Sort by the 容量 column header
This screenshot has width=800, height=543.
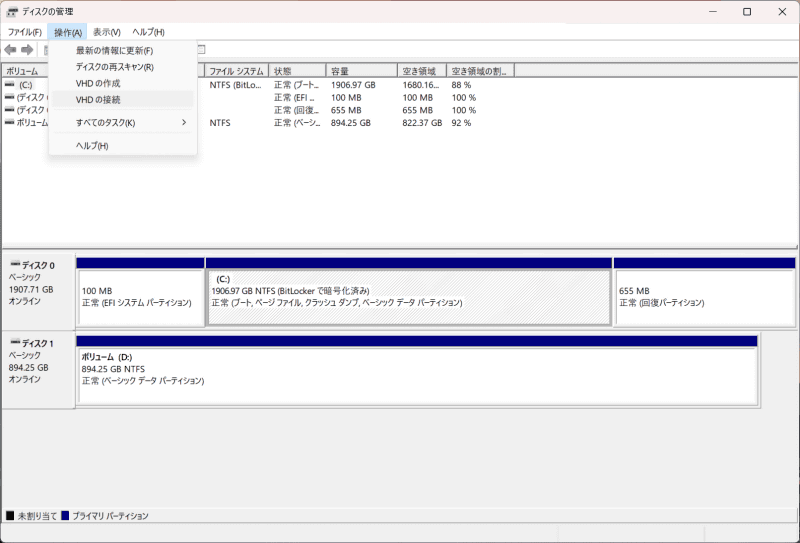361,71
